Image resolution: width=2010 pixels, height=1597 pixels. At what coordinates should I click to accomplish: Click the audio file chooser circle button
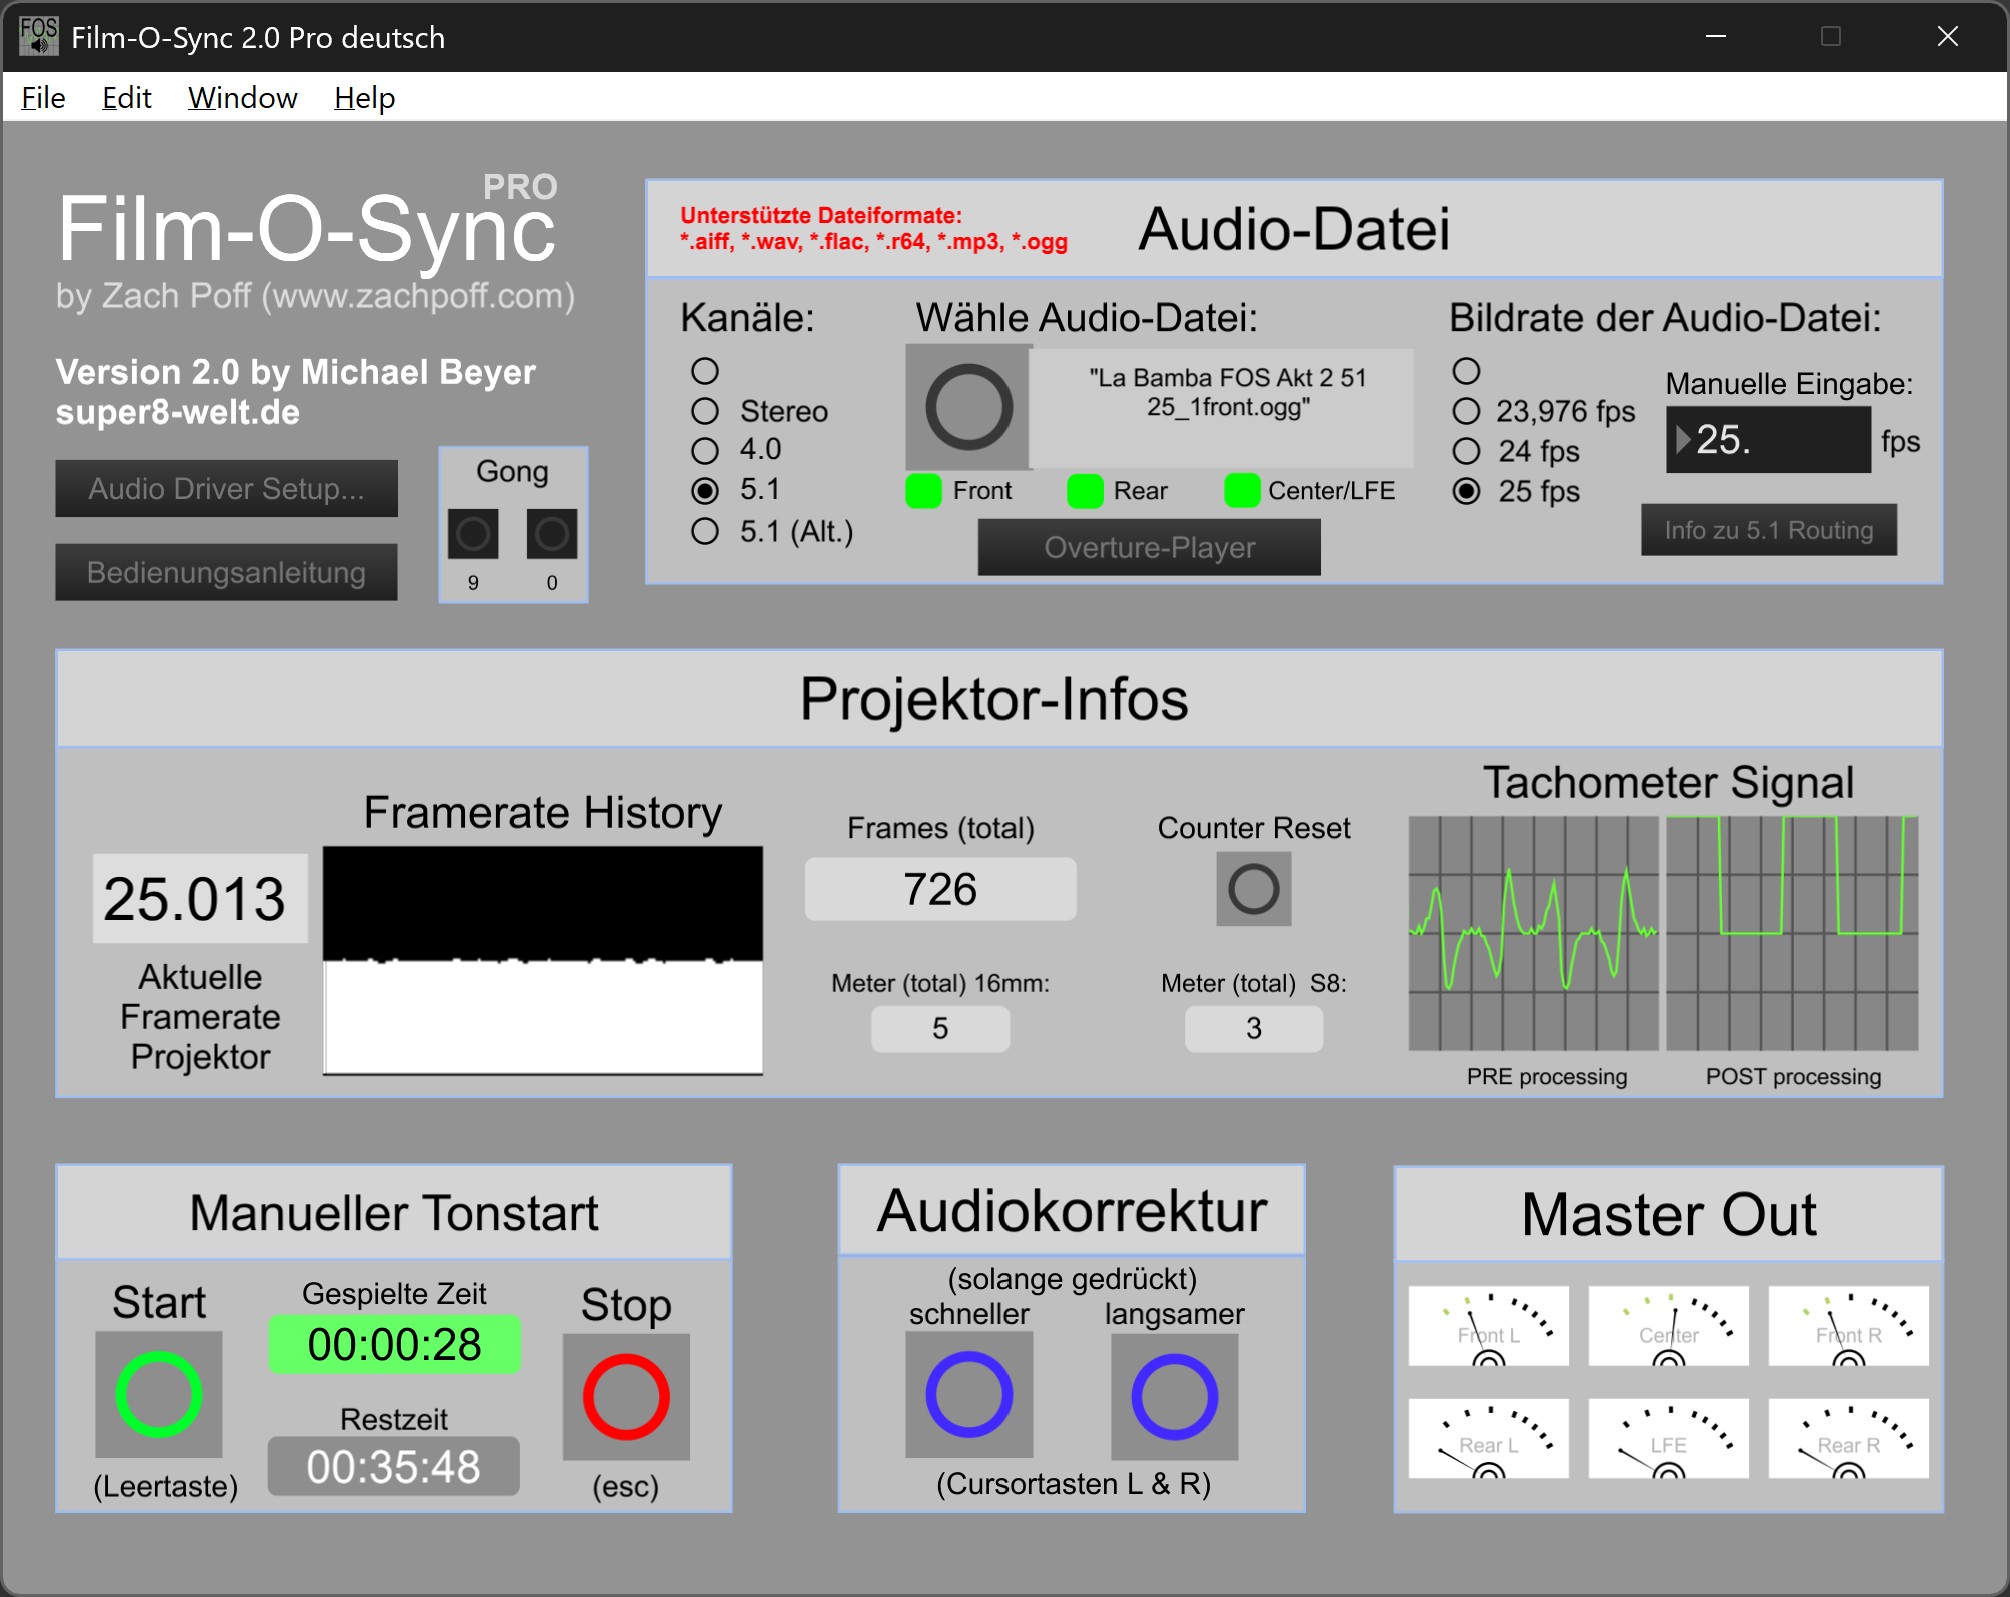coord(969,407)
